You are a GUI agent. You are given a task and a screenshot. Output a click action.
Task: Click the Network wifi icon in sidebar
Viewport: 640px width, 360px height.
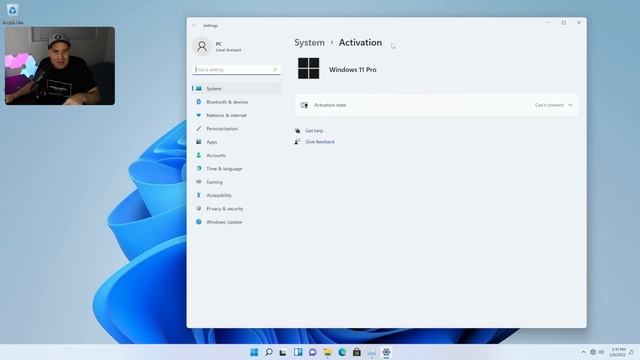199,115
